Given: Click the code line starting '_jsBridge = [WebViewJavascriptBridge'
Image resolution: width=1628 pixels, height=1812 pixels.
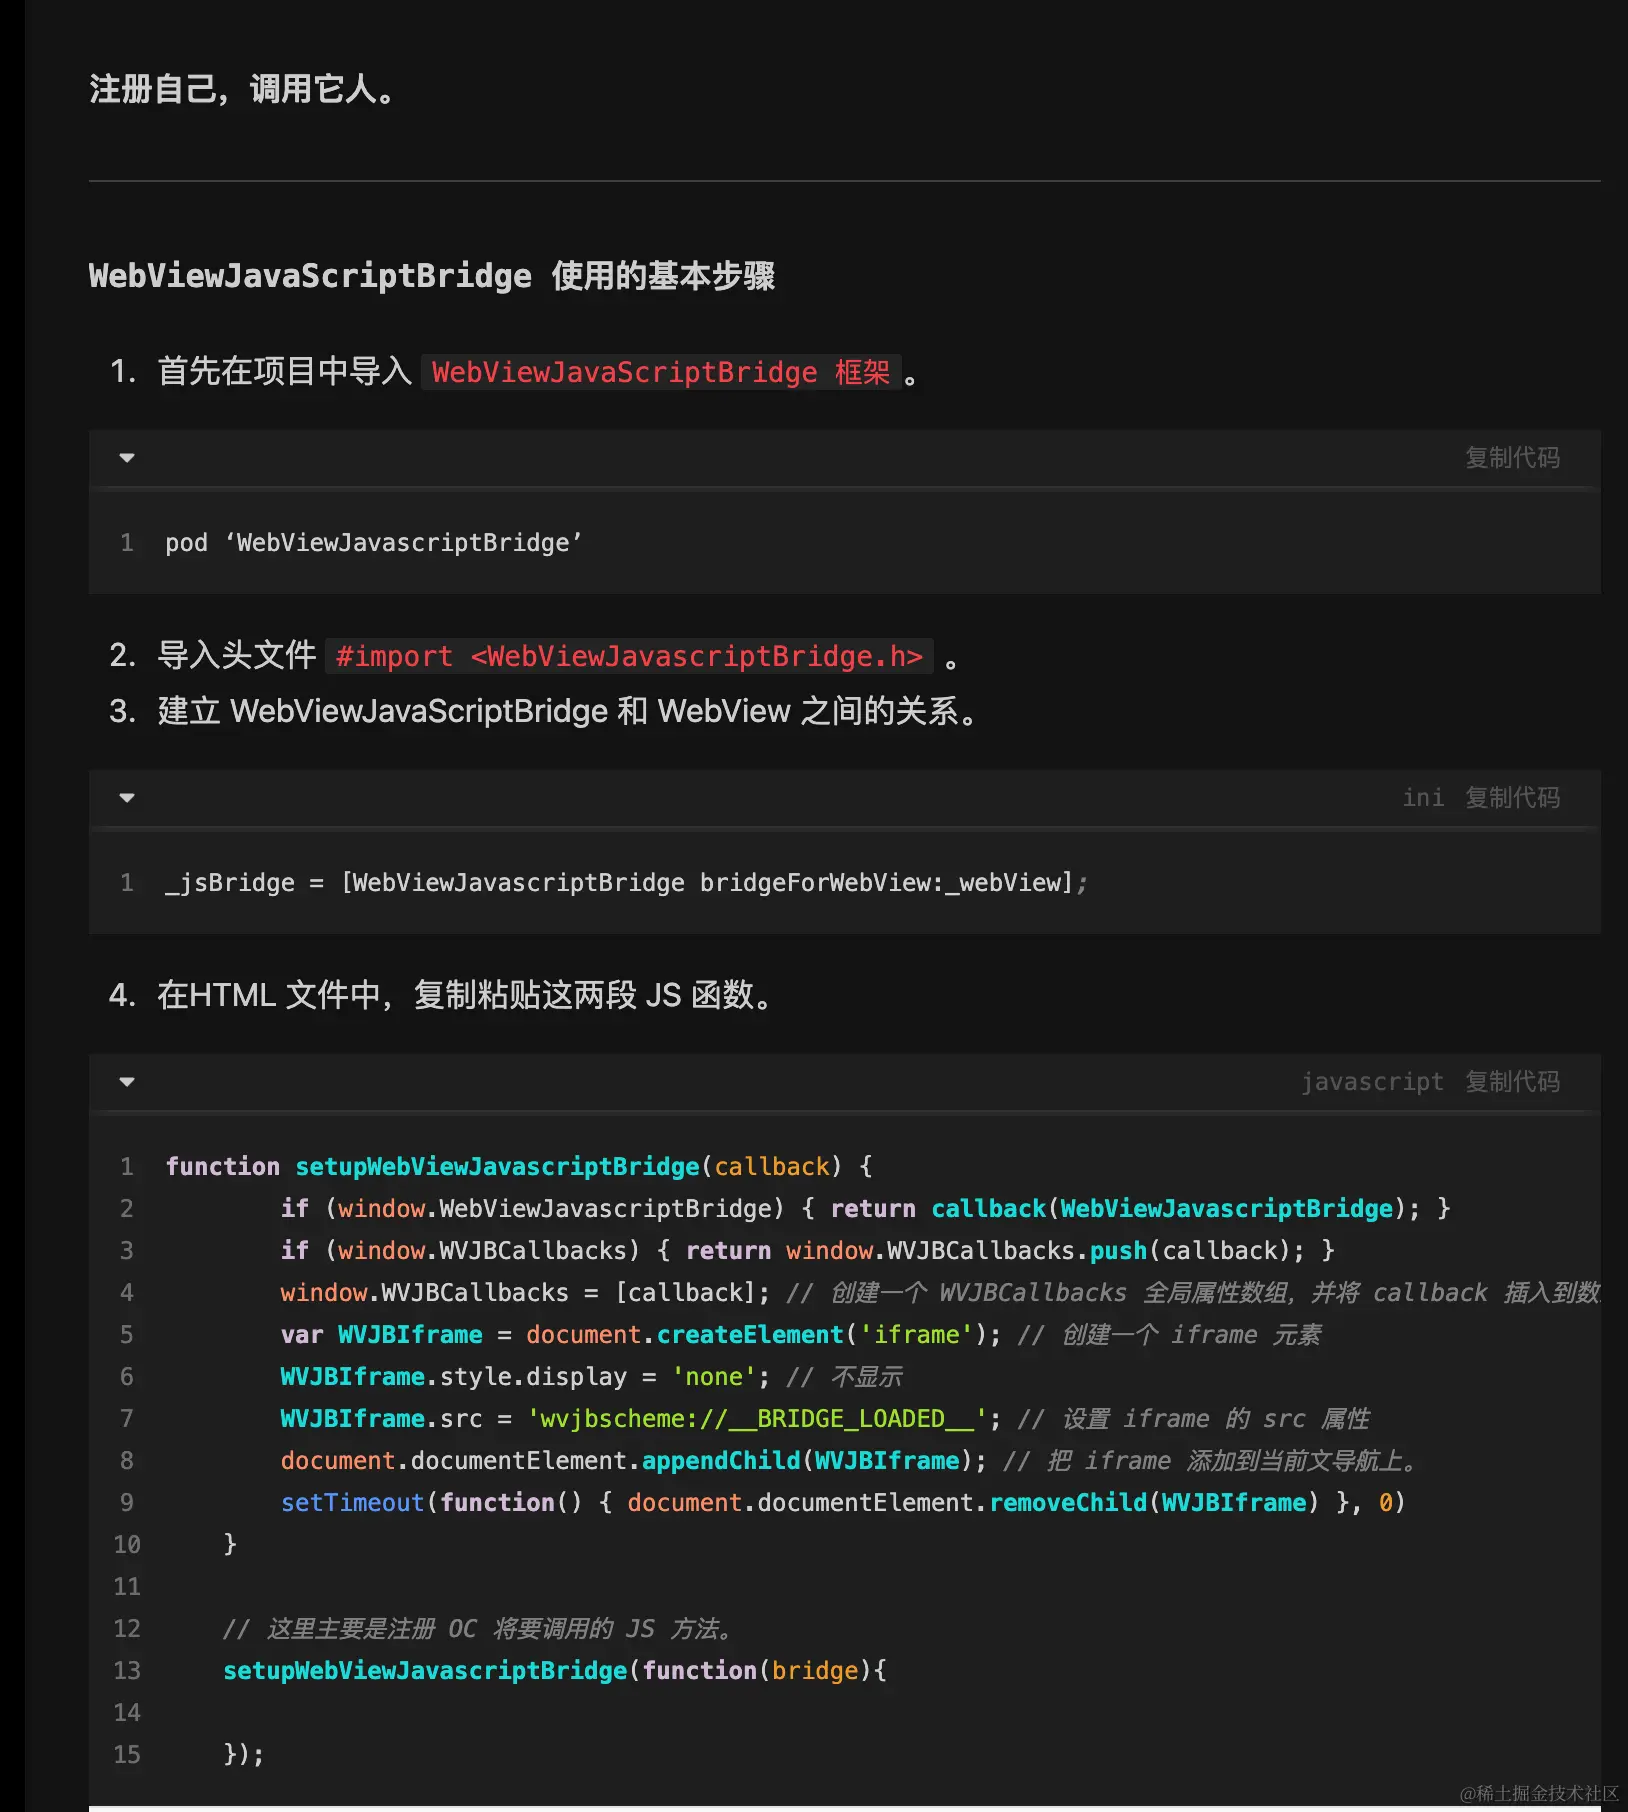Looking at the screenshot, I should [x=626, y=883].
